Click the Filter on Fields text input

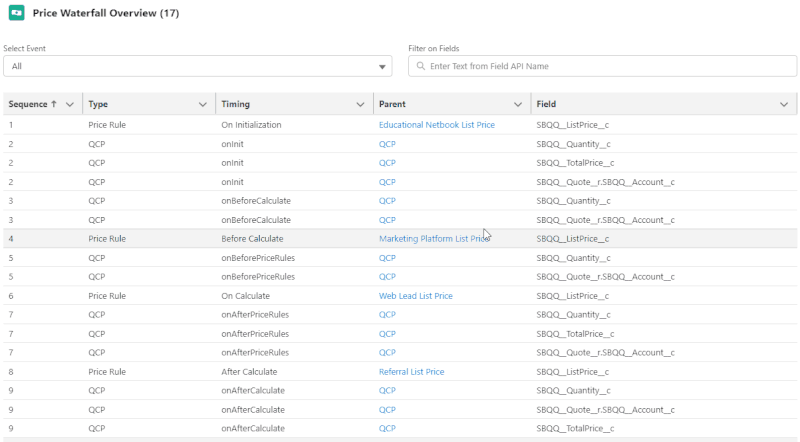click(x=603, y=66)
